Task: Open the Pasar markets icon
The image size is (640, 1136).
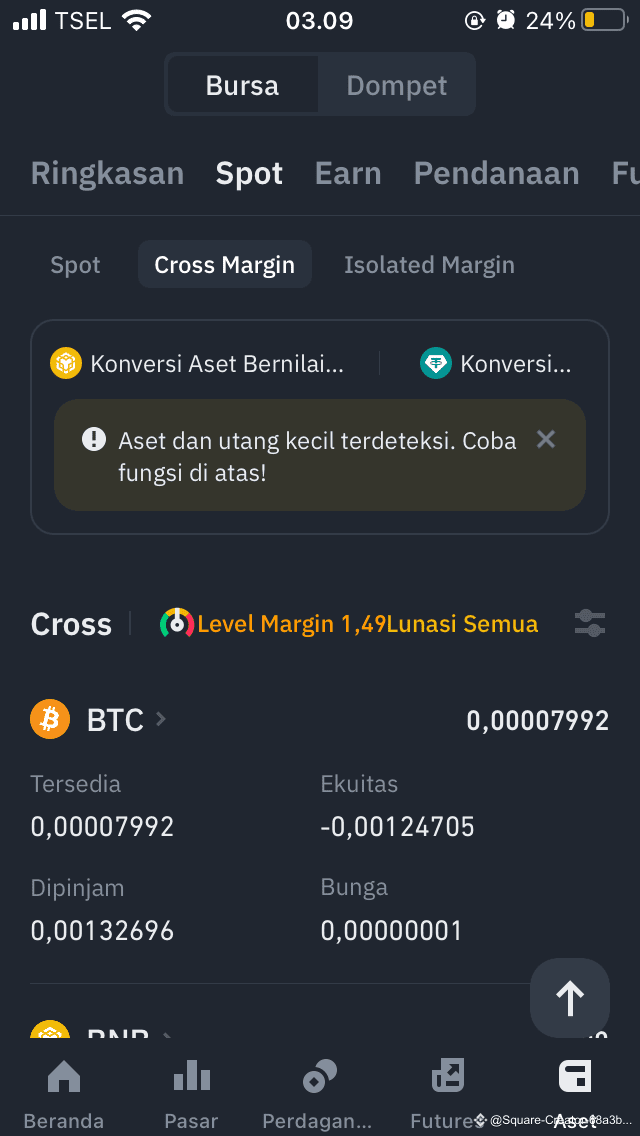Action: 191,1075
